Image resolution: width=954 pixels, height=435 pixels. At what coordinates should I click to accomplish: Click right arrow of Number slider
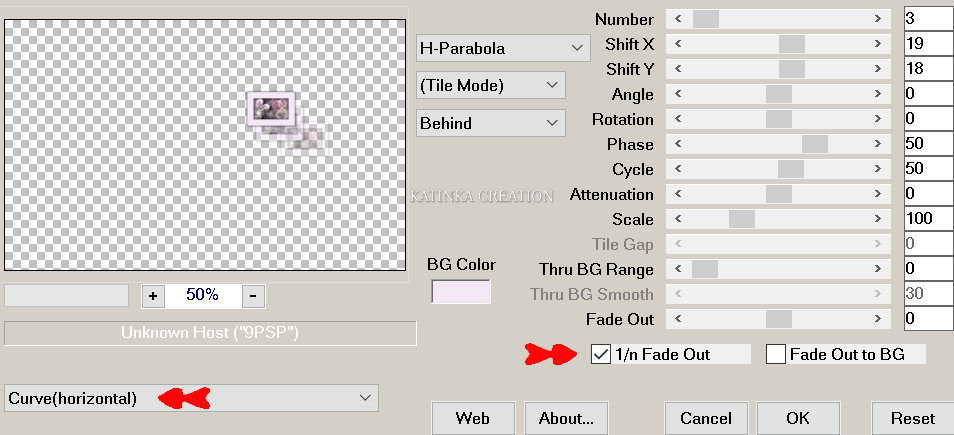[x=879, y=19]
